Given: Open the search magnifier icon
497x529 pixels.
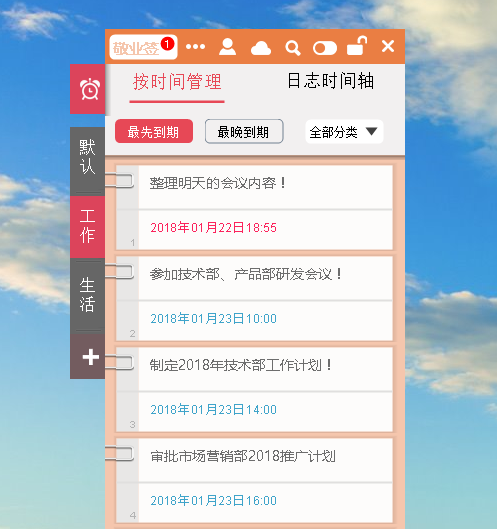Looking at the screenshot, I should (293, 48).
